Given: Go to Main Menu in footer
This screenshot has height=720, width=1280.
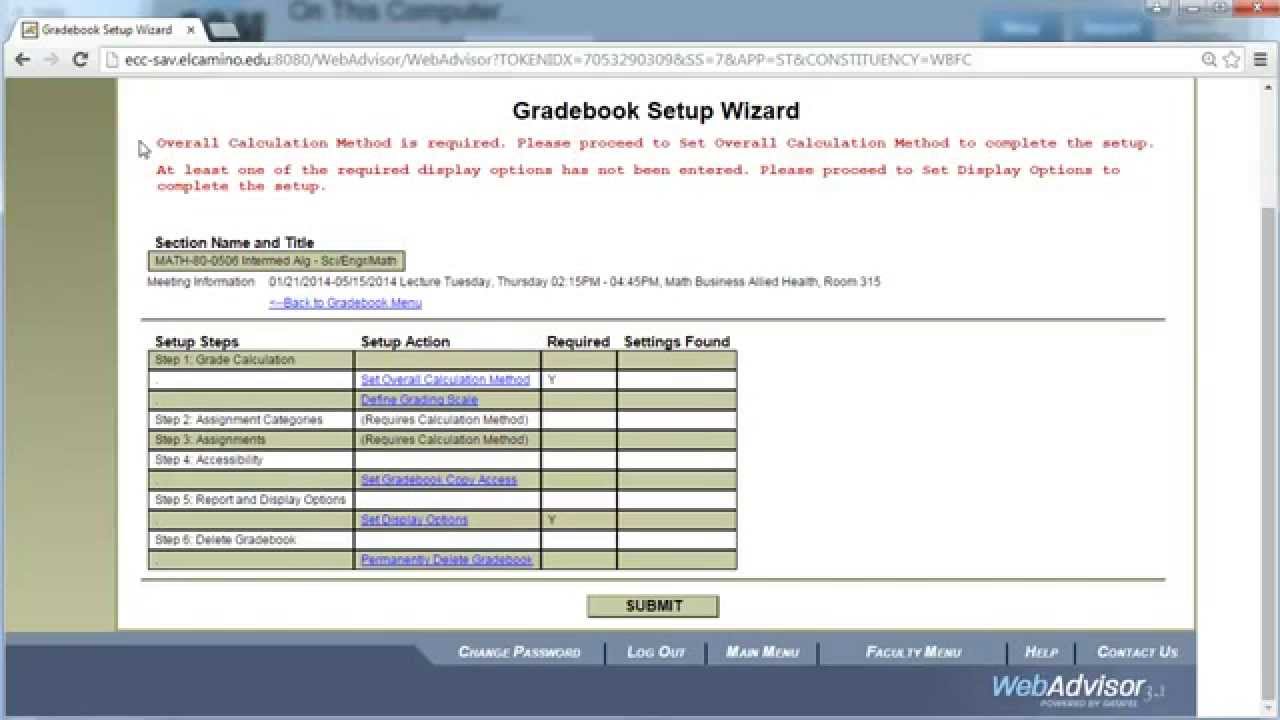Looking at the screenshot, I should coord(762,652).
